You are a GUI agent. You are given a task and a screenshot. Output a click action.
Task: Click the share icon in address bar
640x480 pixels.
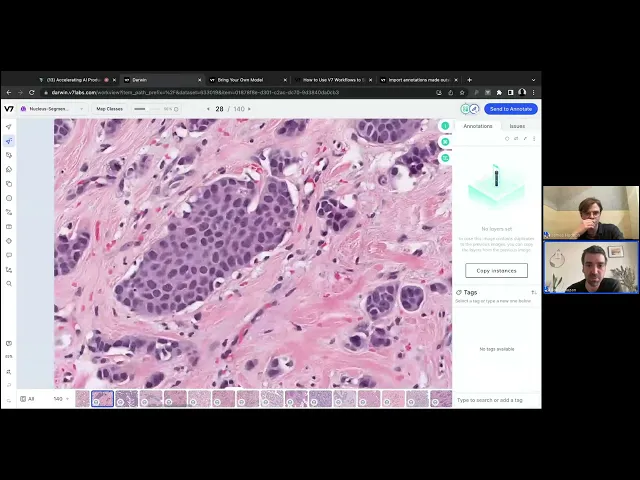pyautogui.click(x=451, y=93)
